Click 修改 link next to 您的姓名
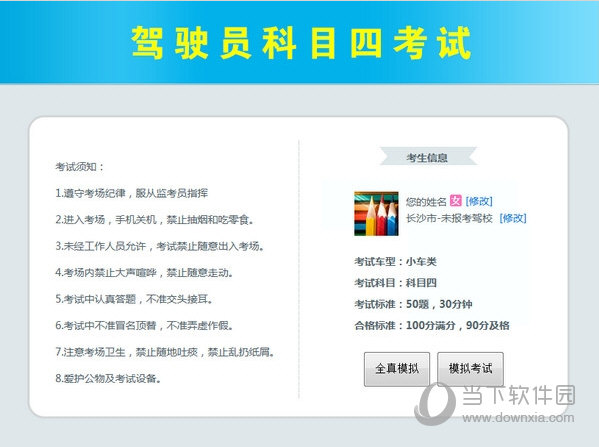The width and height of the screenshot is (599, 447). (479, 201)
